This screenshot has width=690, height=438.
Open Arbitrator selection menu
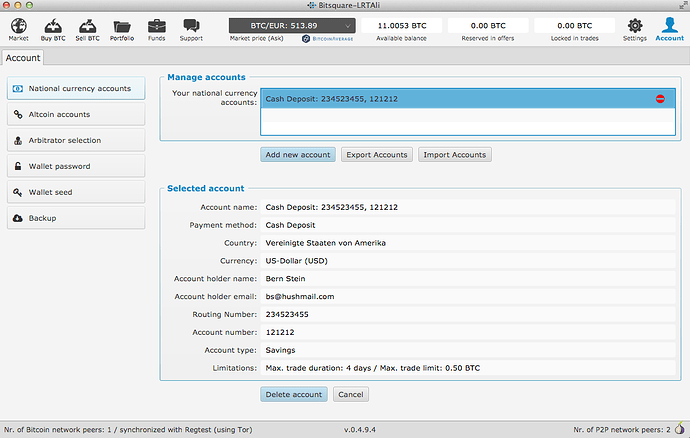tap(76, 140)
